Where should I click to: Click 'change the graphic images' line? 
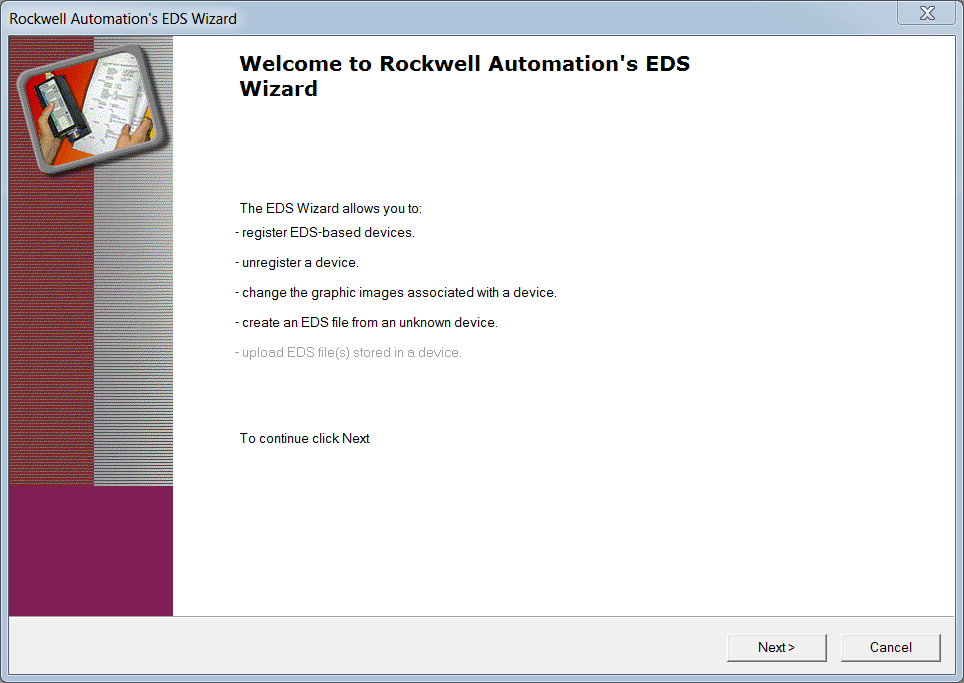pos(398,293)
